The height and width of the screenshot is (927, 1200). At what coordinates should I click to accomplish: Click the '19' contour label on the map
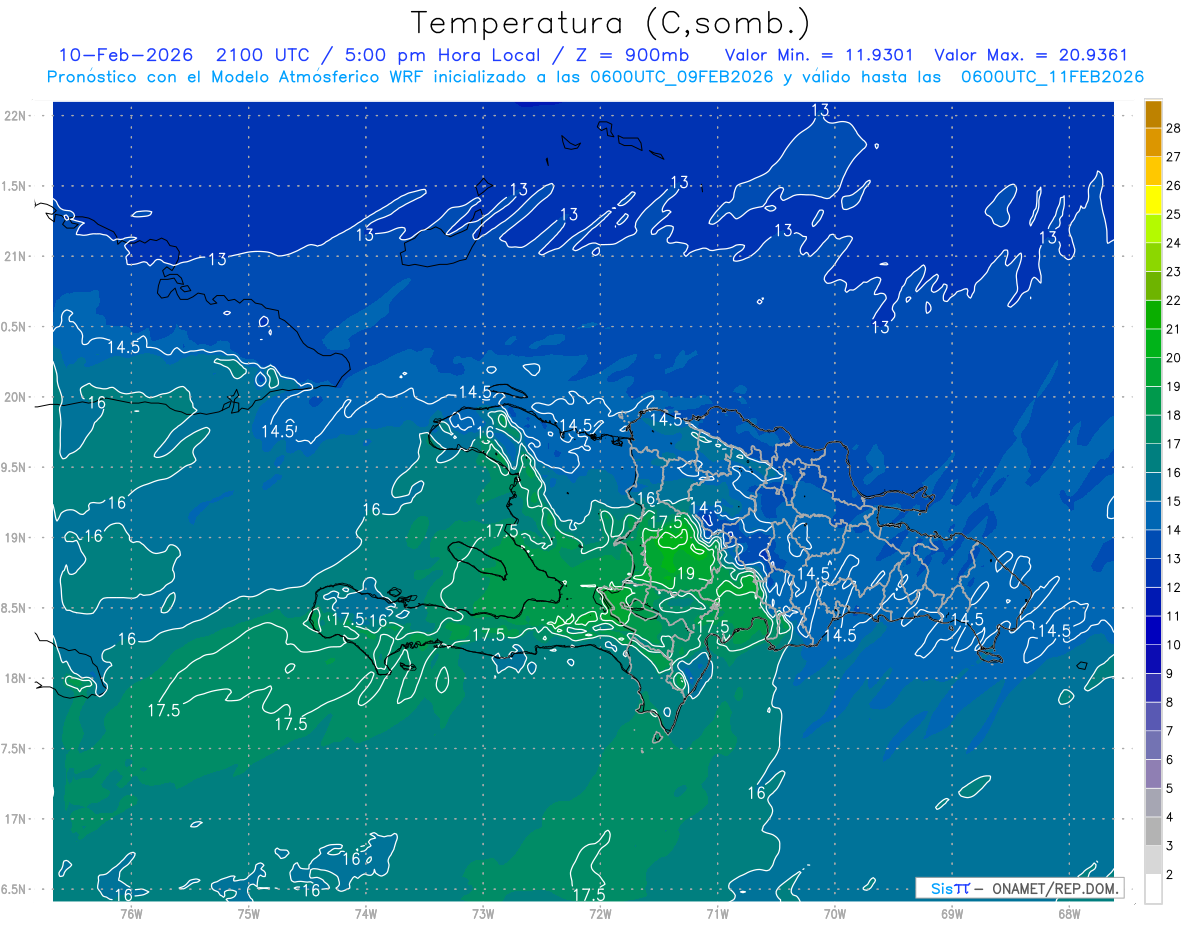(685, 574)
